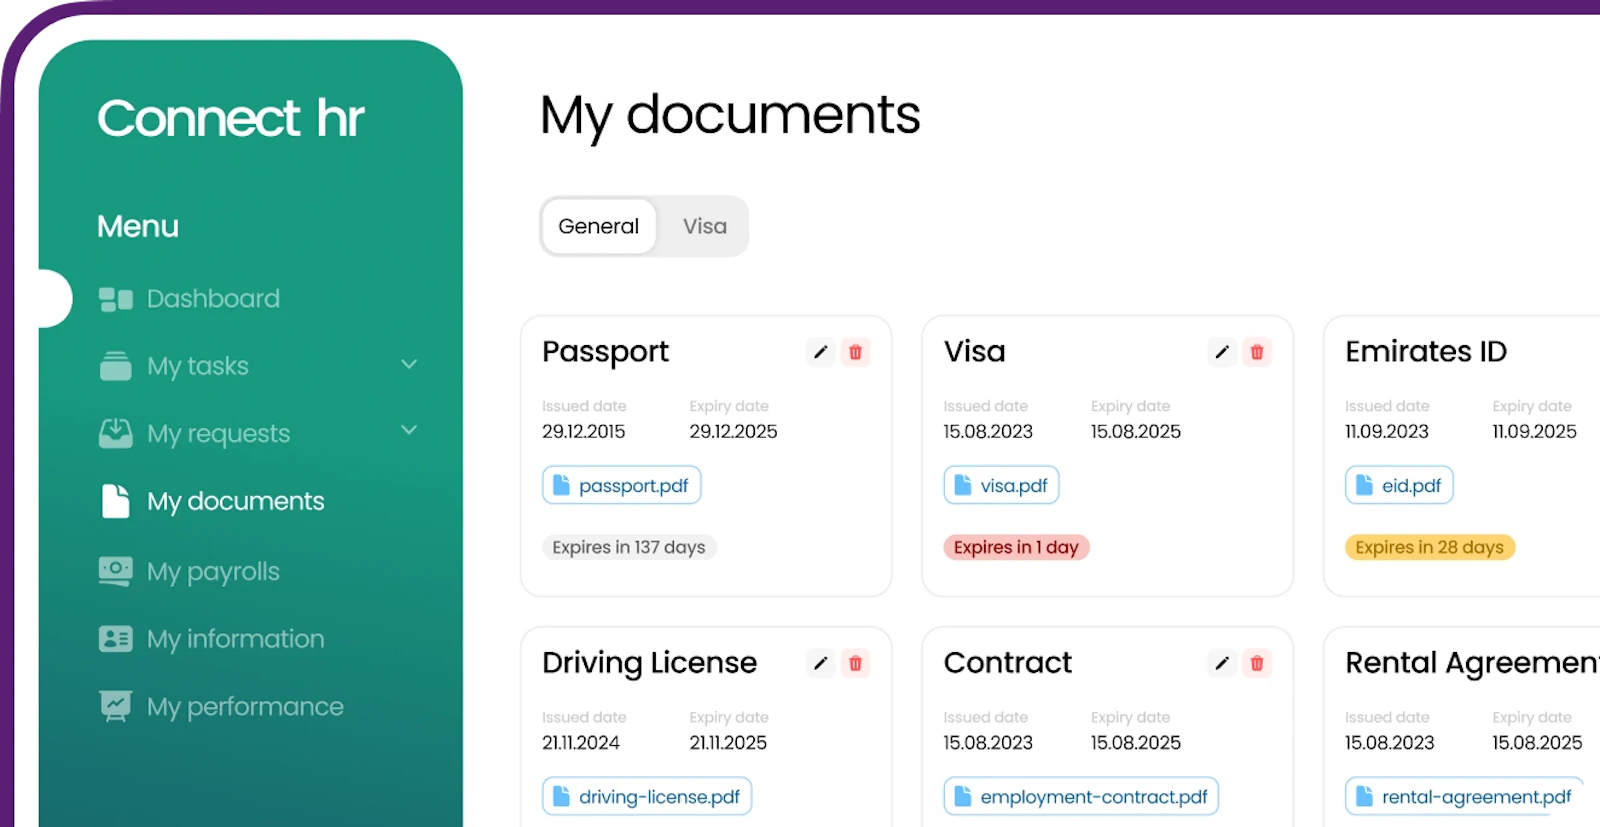This screenshot has width=1600, height=827.
Task: Delete the Contract card with trash icon
Action: click(1257, 663)
